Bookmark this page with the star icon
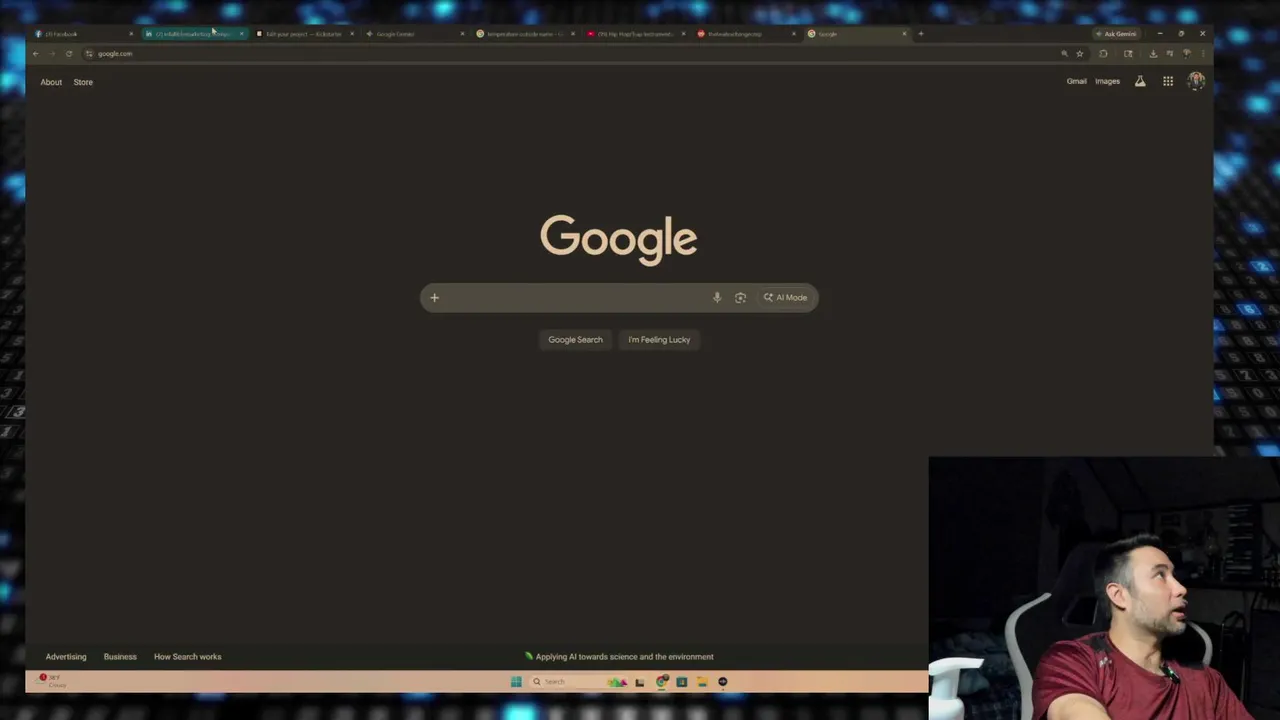 (x=1080, y=54)
